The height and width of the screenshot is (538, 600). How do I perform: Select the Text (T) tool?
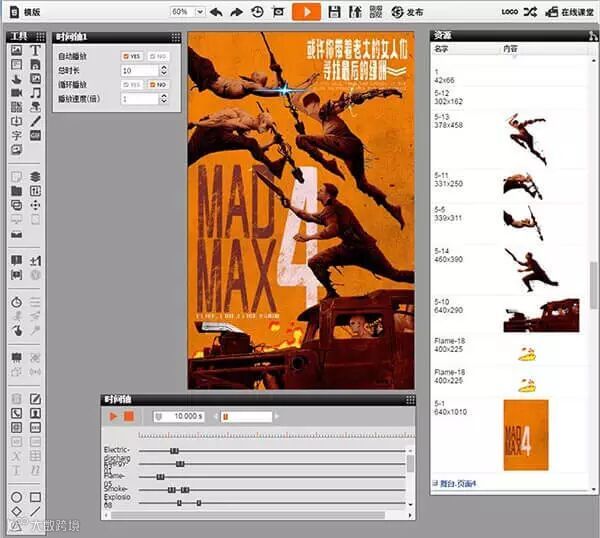pyautogui.click(x=35, y=50)
